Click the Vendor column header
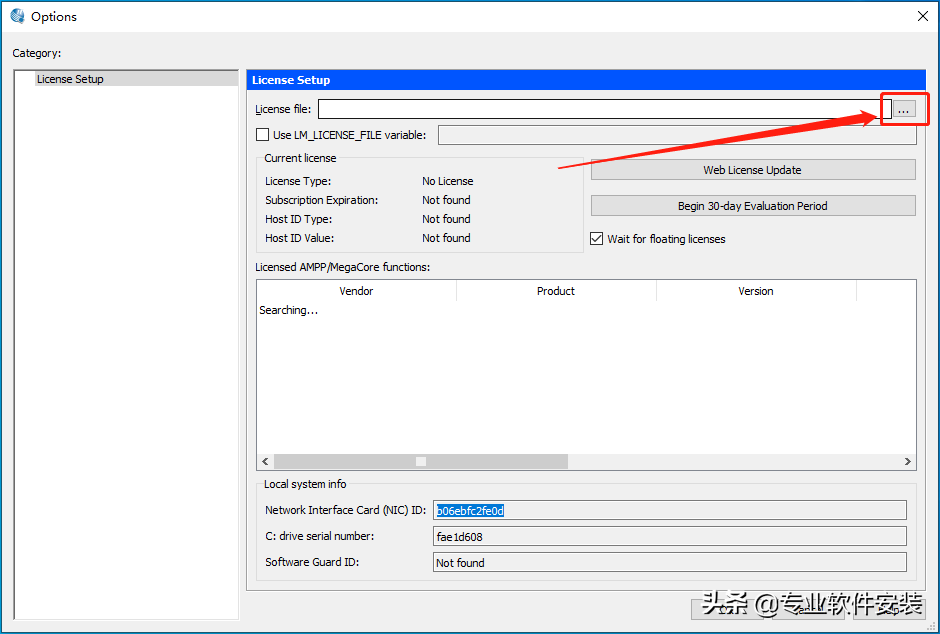Image resolution: width=940 pixels, height=634 pixels. pos(356,291)
